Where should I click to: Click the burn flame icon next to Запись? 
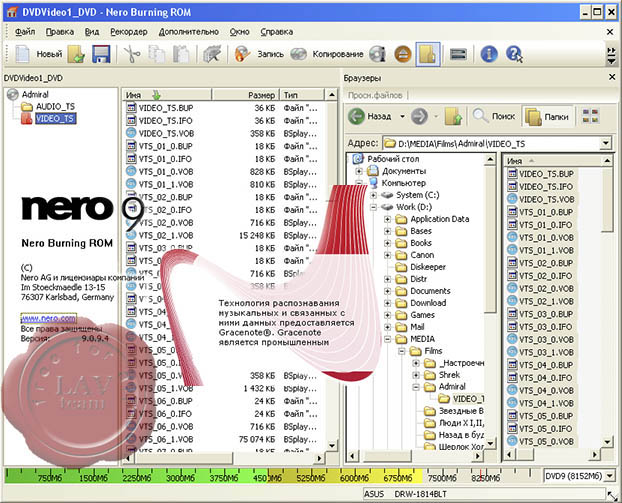(242, 54)
